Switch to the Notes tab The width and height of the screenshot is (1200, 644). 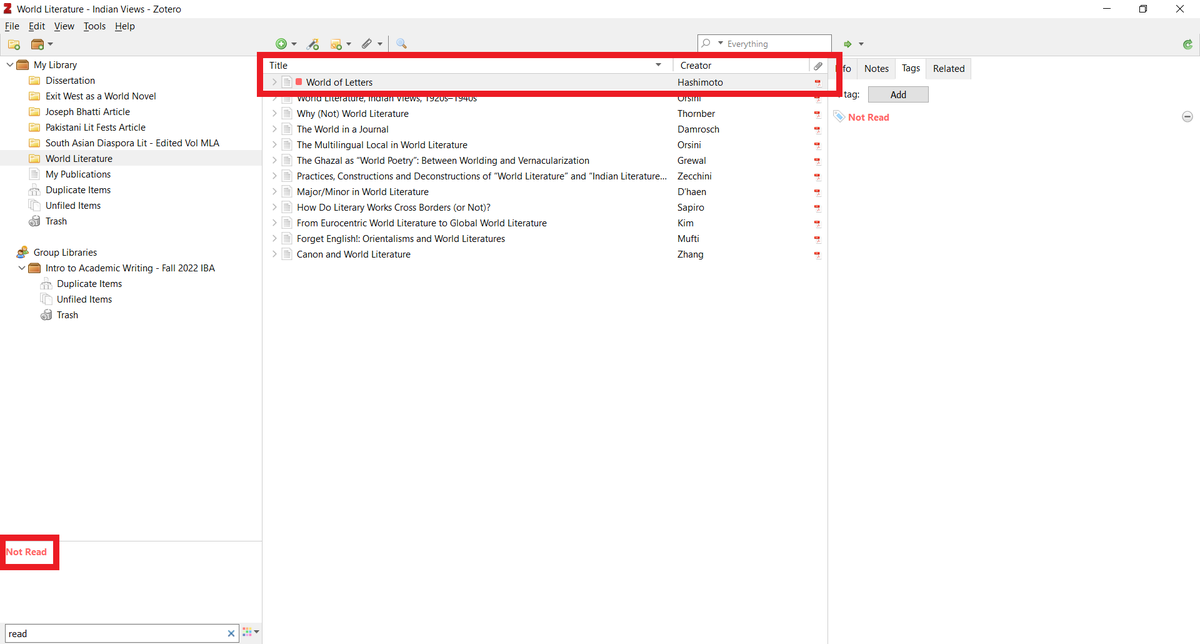876,68
